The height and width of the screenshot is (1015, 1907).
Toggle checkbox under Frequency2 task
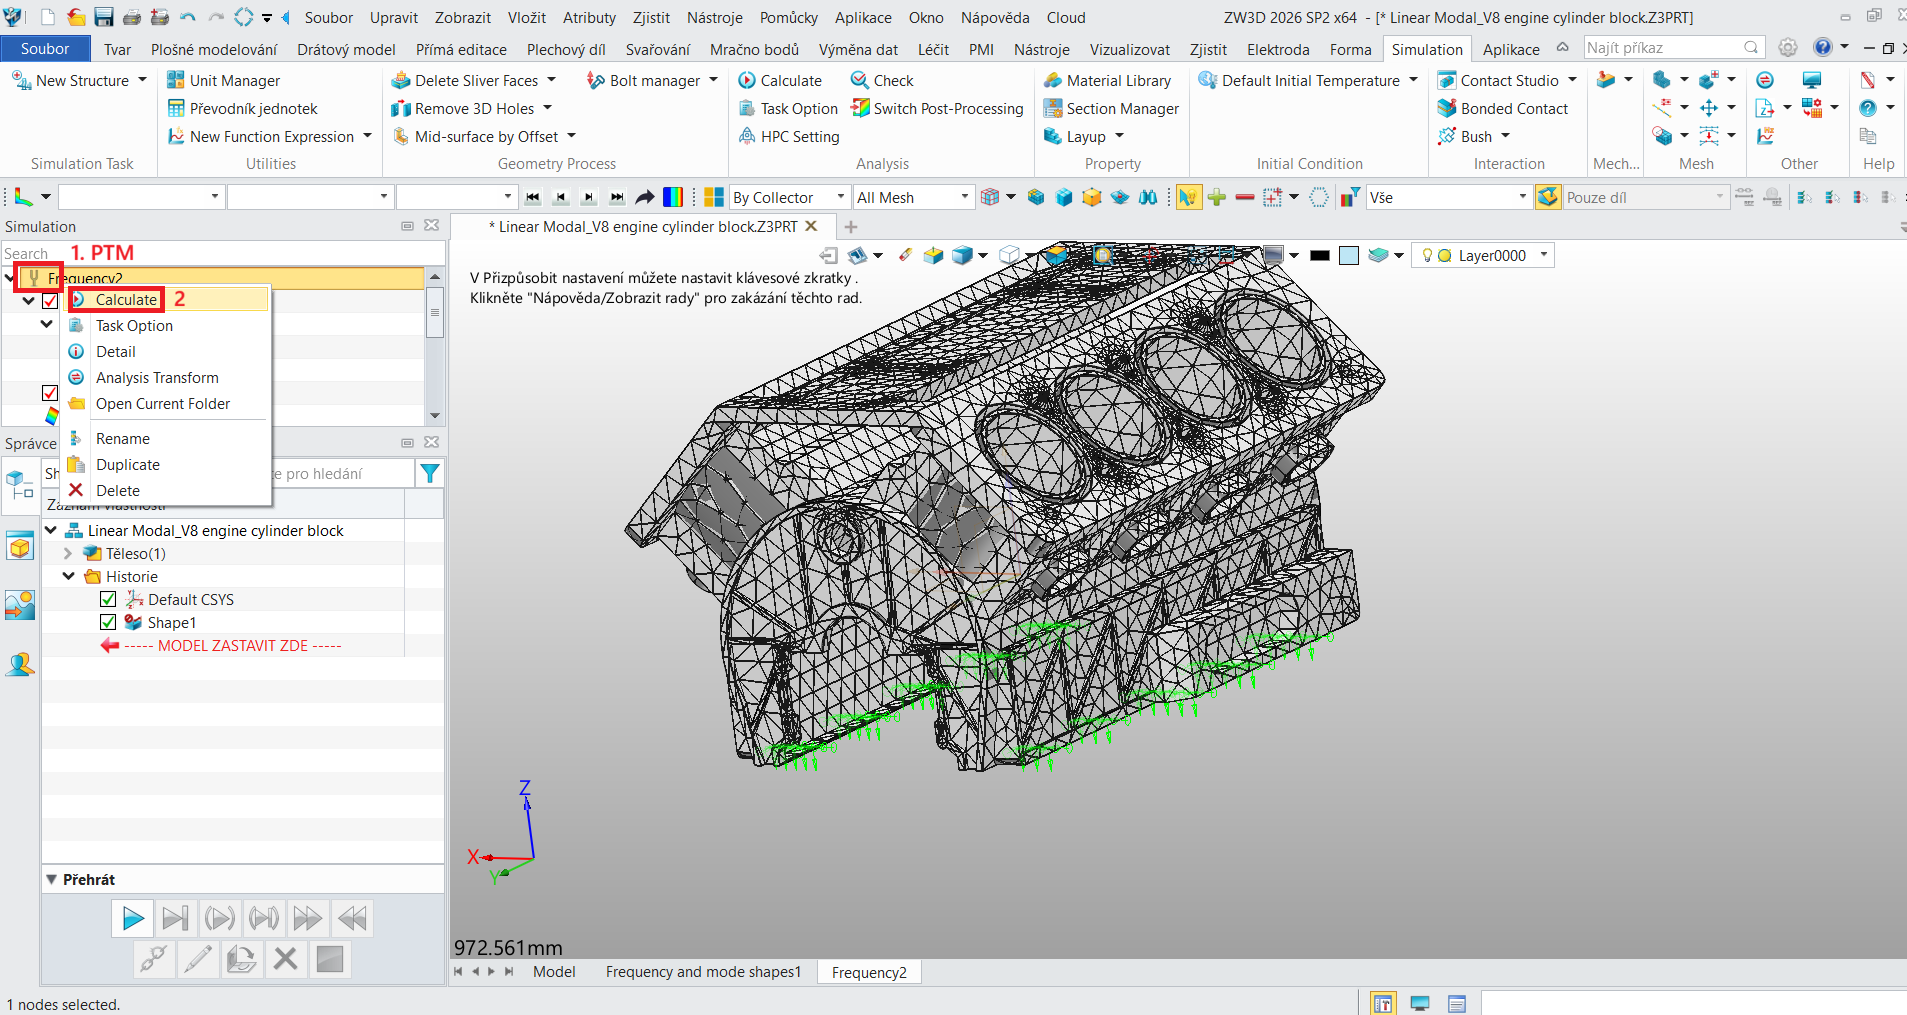[x=50, y=301]
